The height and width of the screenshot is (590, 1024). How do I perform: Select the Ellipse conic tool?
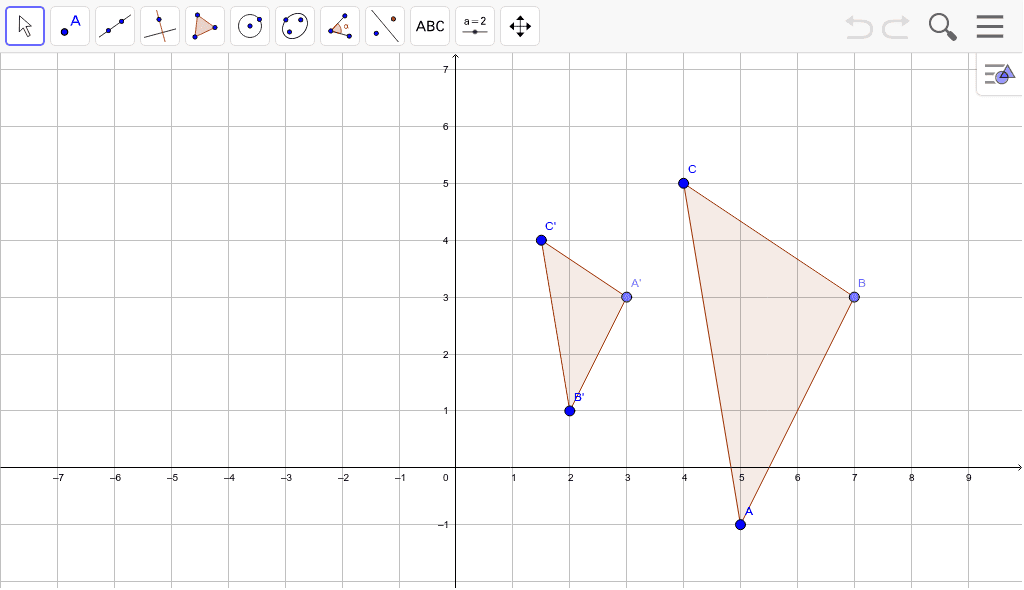click(x=295, y=26)
